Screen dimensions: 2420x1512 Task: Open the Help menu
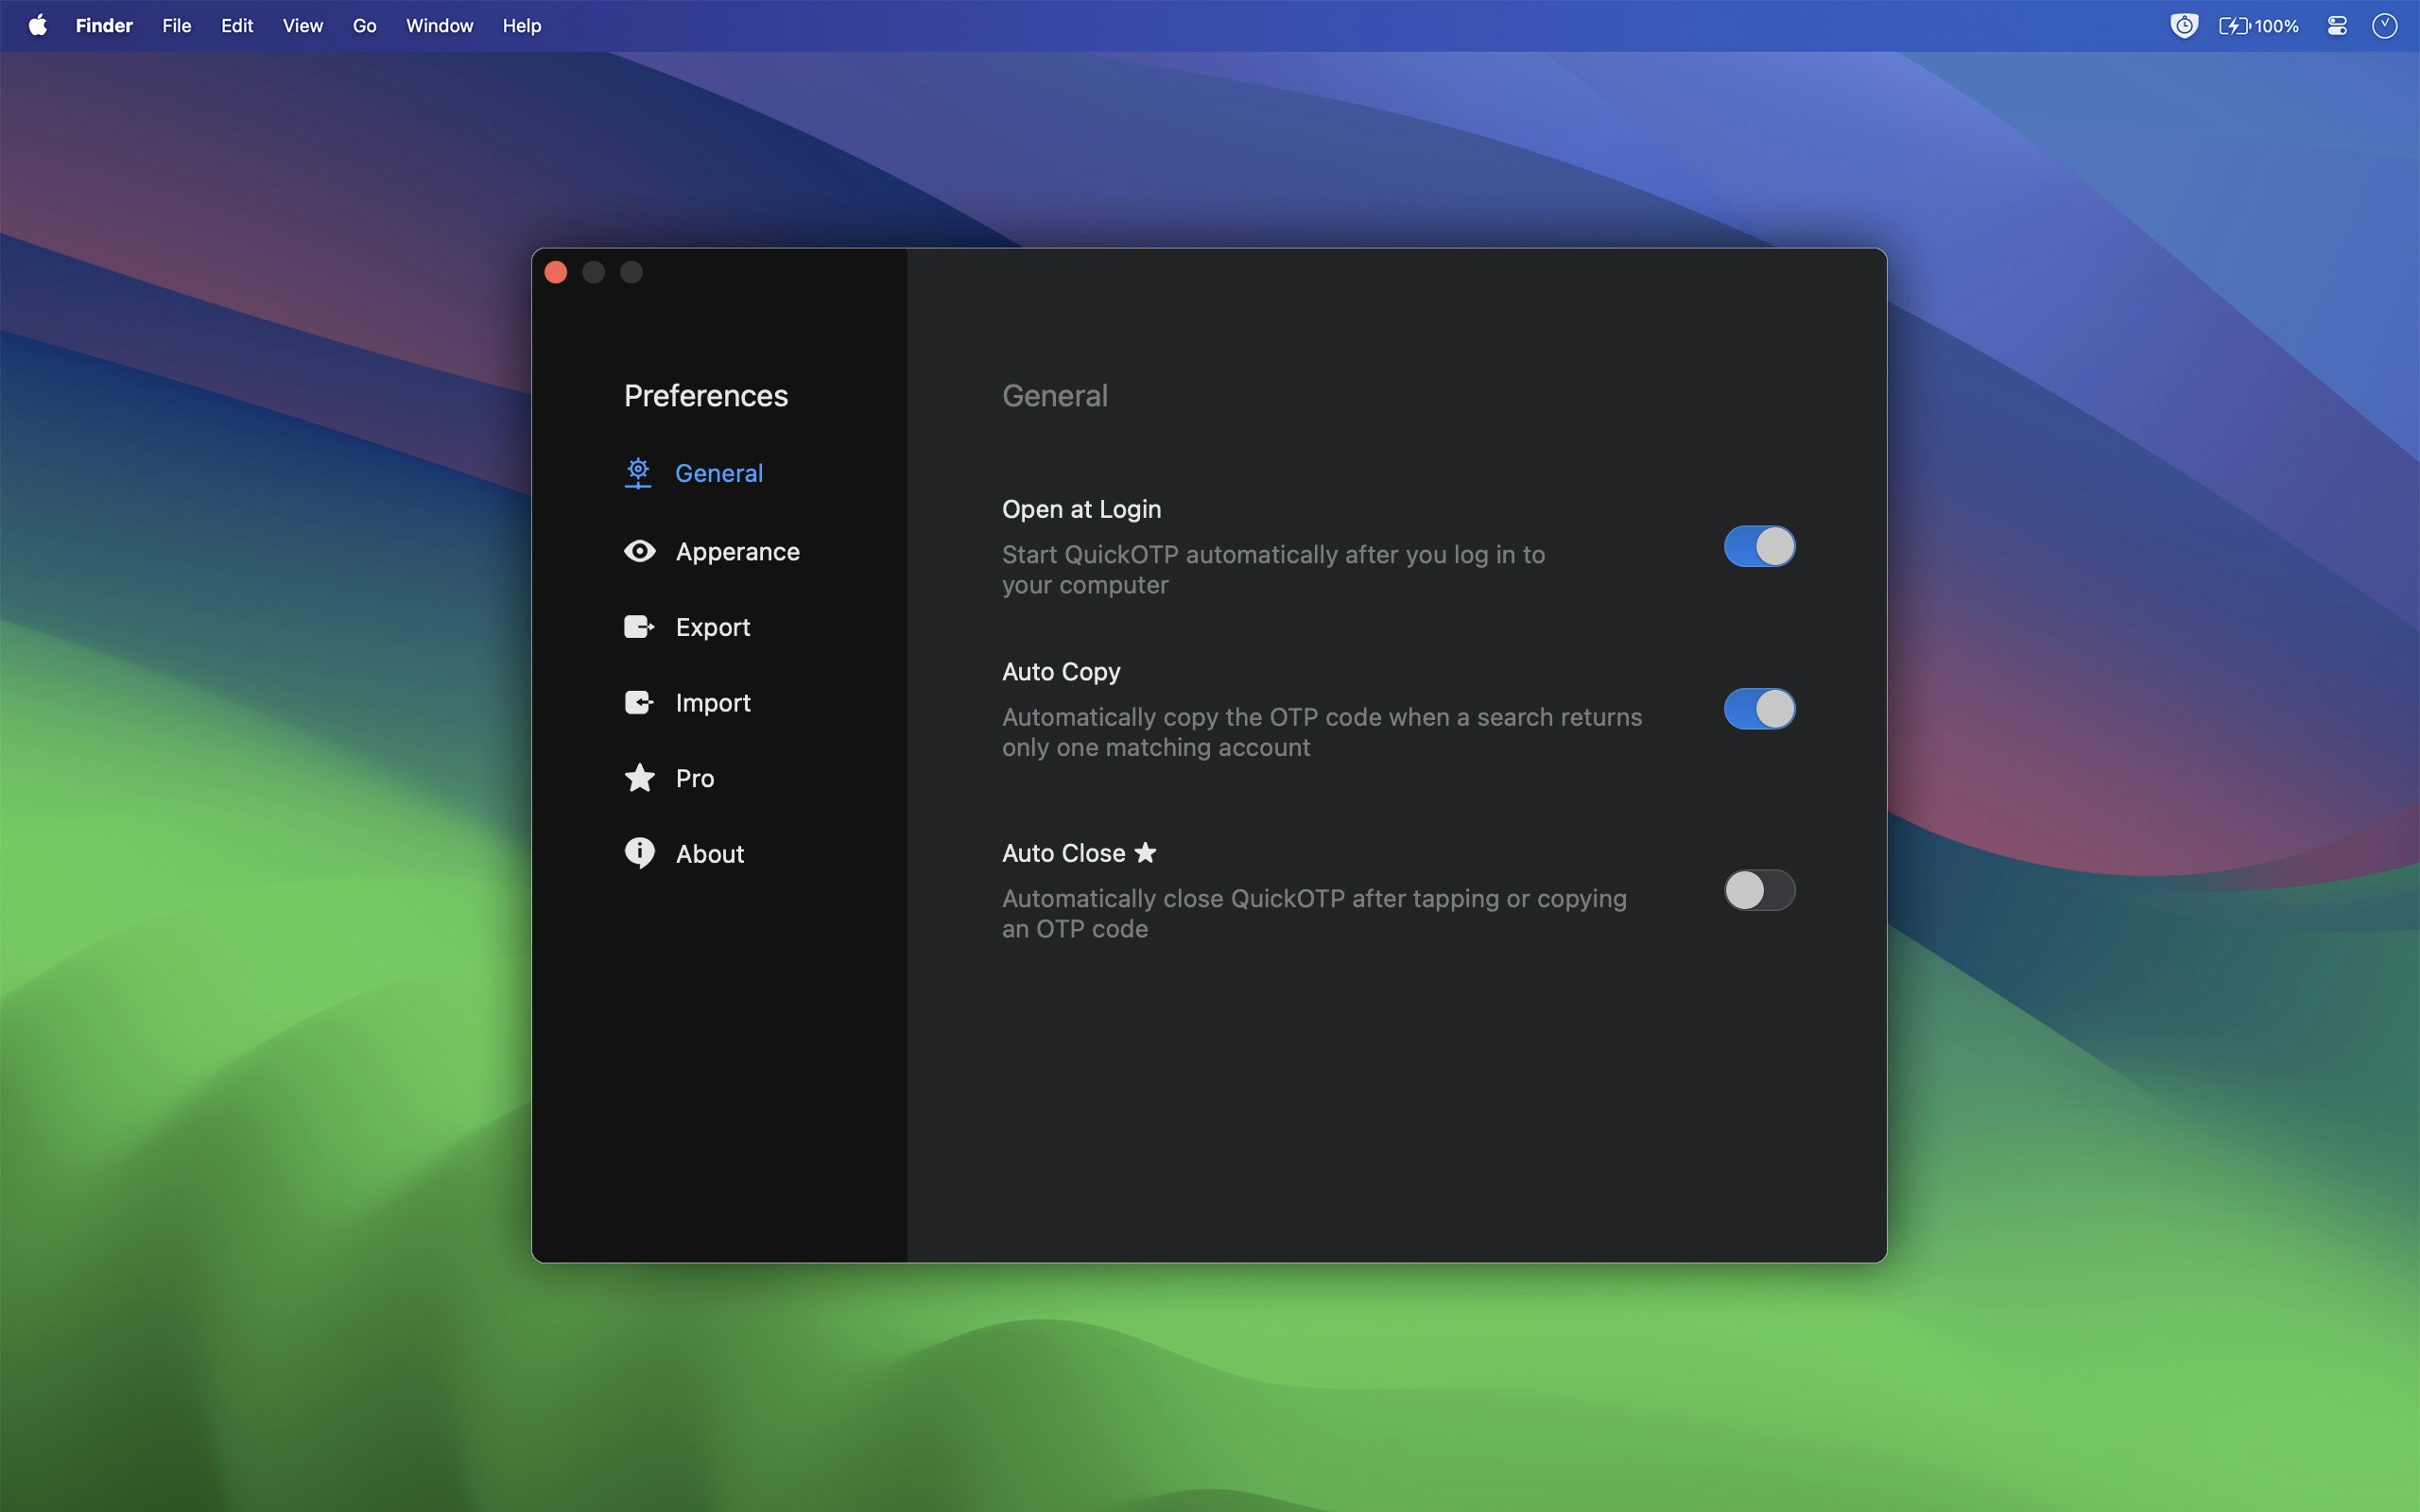point(521,26)
